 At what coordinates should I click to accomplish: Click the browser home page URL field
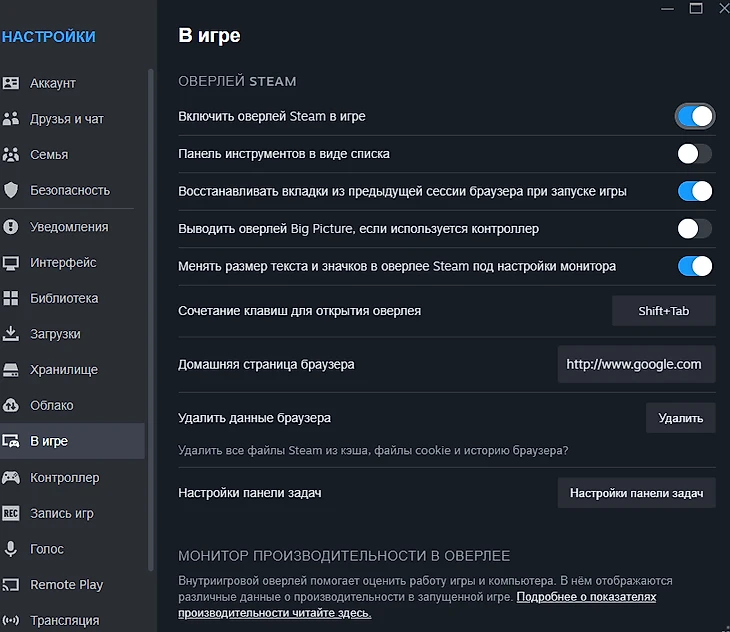[x=634, y=364]
